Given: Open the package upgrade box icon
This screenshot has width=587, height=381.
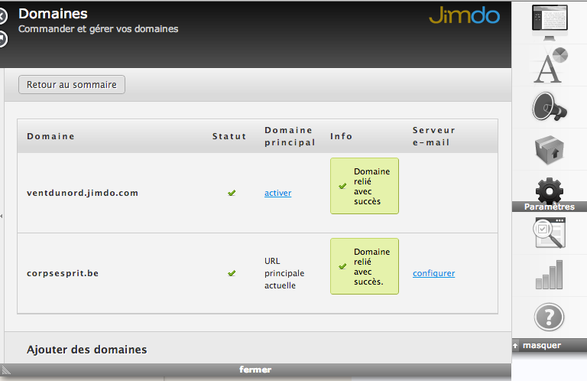Looking at the screenshot, I should (549, 150).
